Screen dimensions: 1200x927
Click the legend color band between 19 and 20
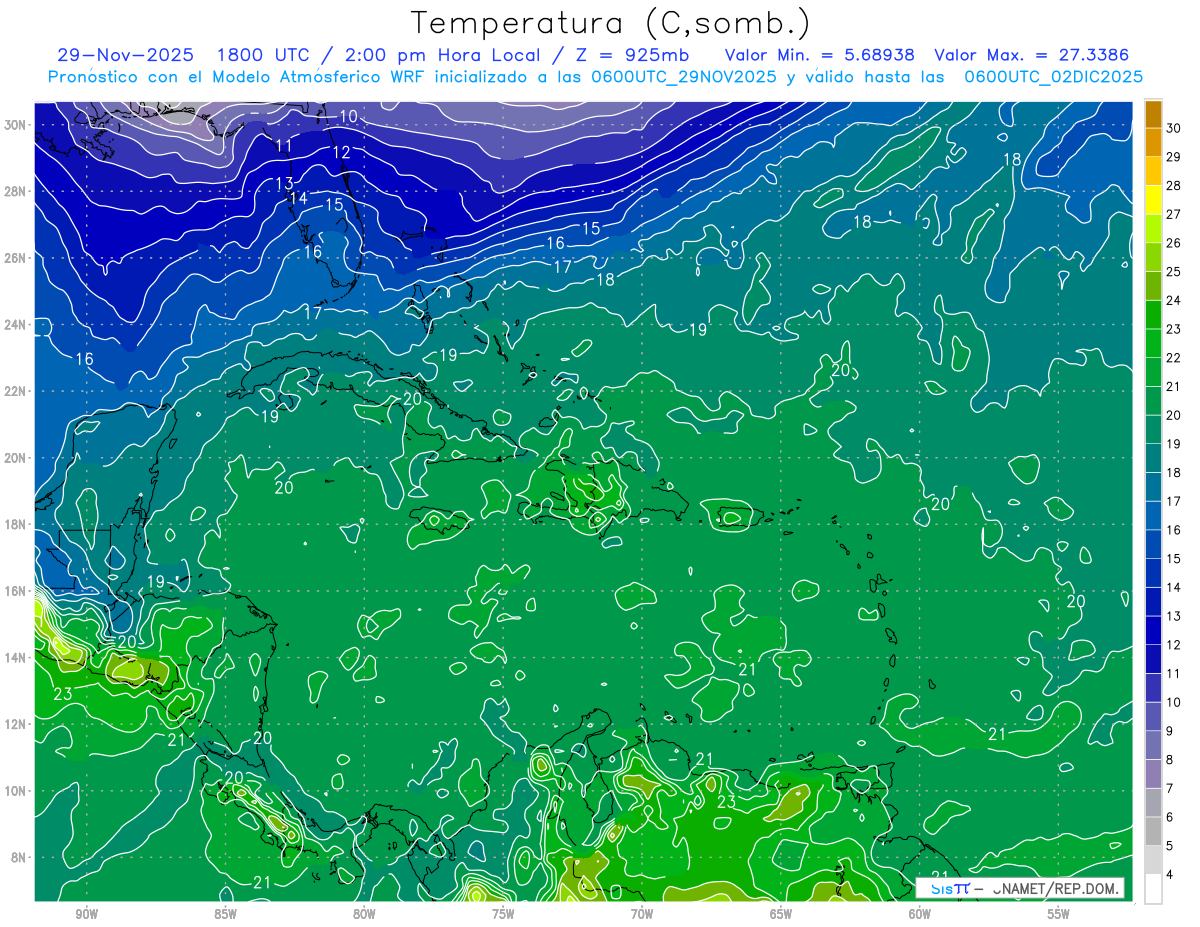1153,429
